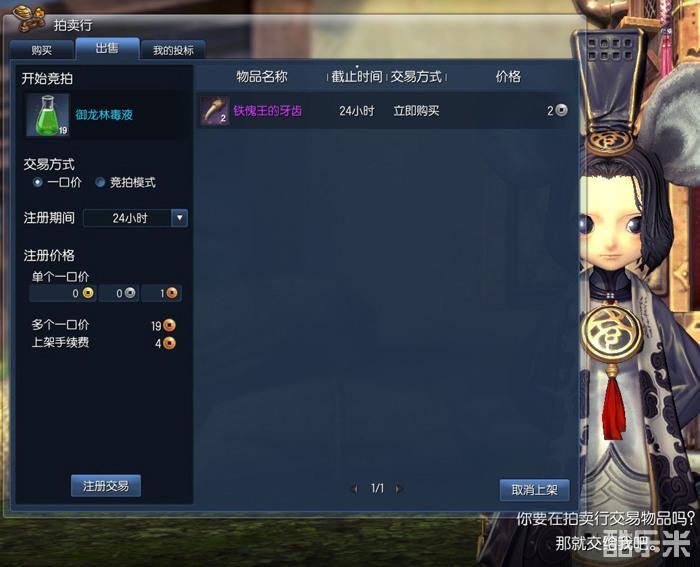
Task: Click the auction house emblem icon
Action: [29, 19]
